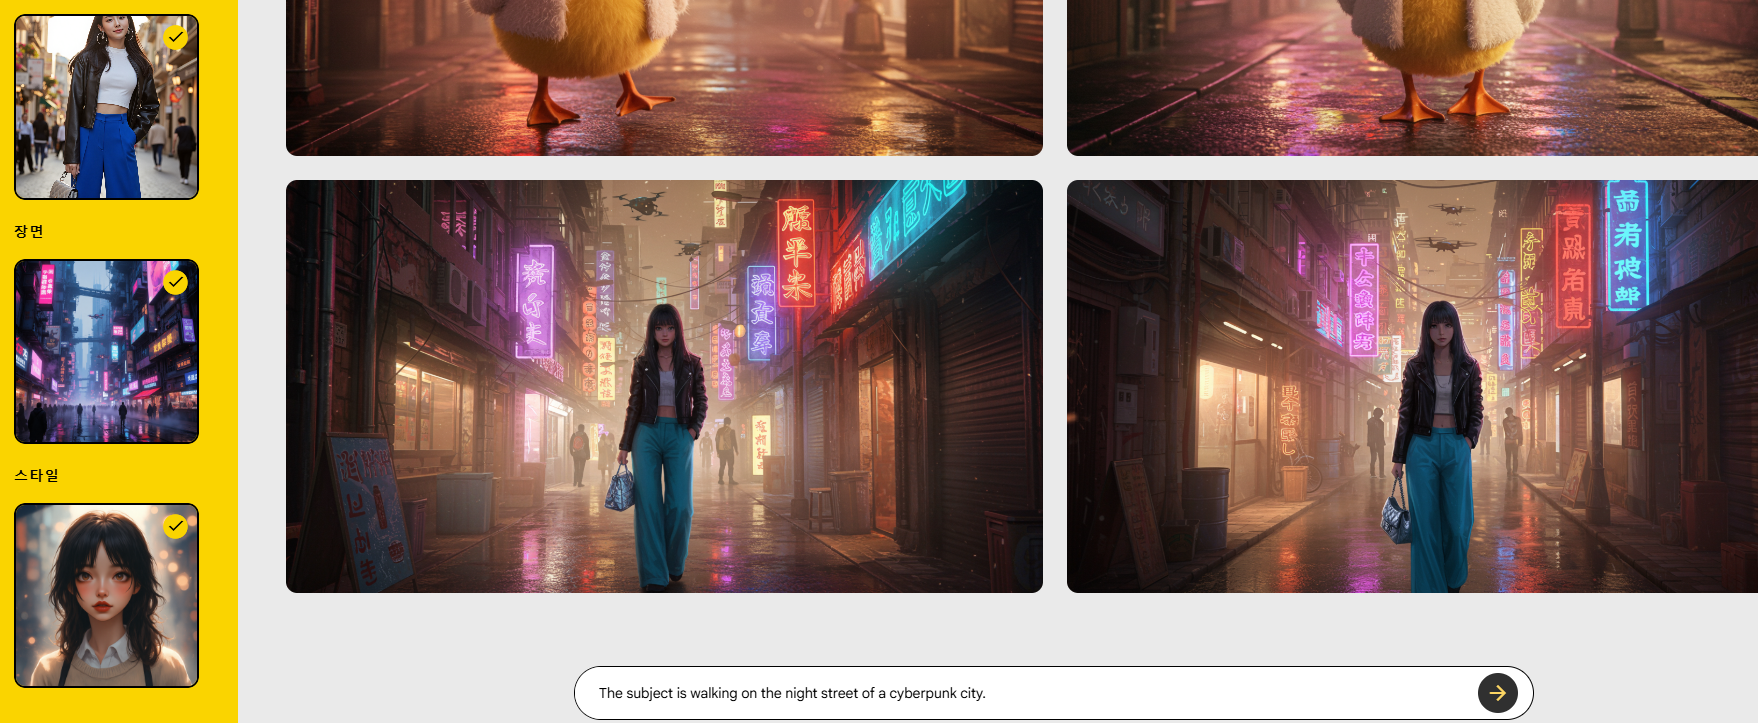The width and height of the screenshot is (1758, 723).
Task: Click the 장면 label
Action: (29, 231)
